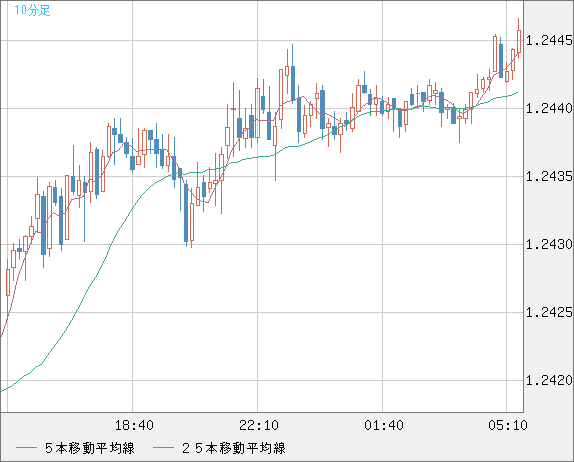
Task: Click the green 25-period average legend line
Action: point(163,448)
